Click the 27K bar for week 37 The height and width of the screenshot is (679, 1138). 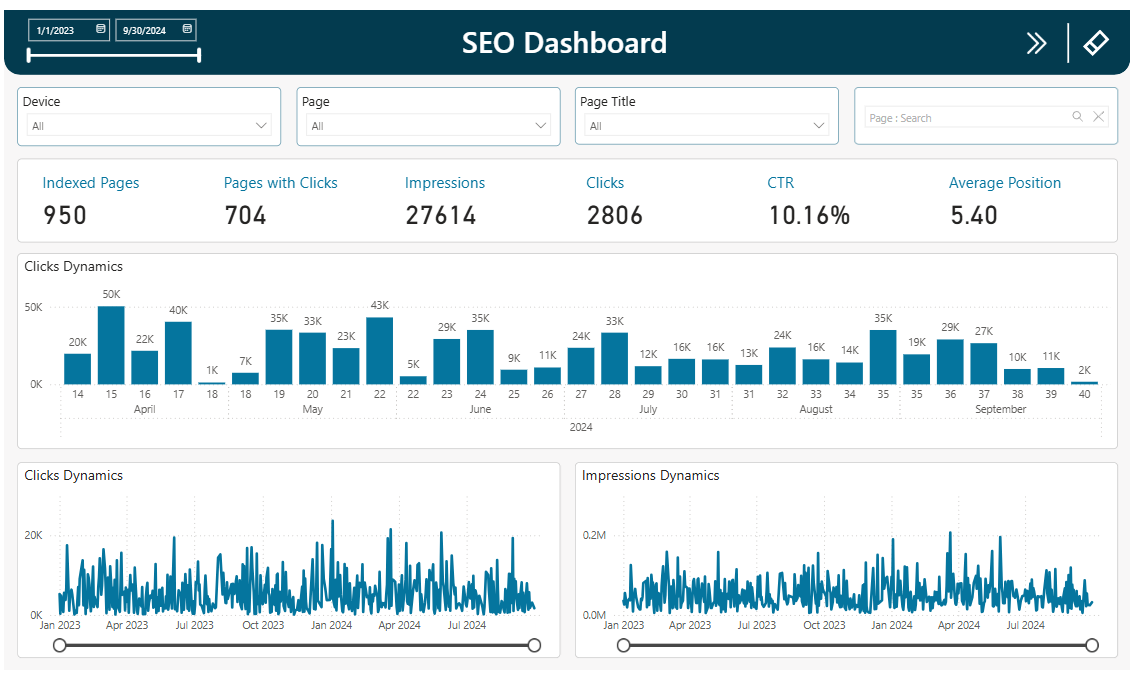[983, 363]
